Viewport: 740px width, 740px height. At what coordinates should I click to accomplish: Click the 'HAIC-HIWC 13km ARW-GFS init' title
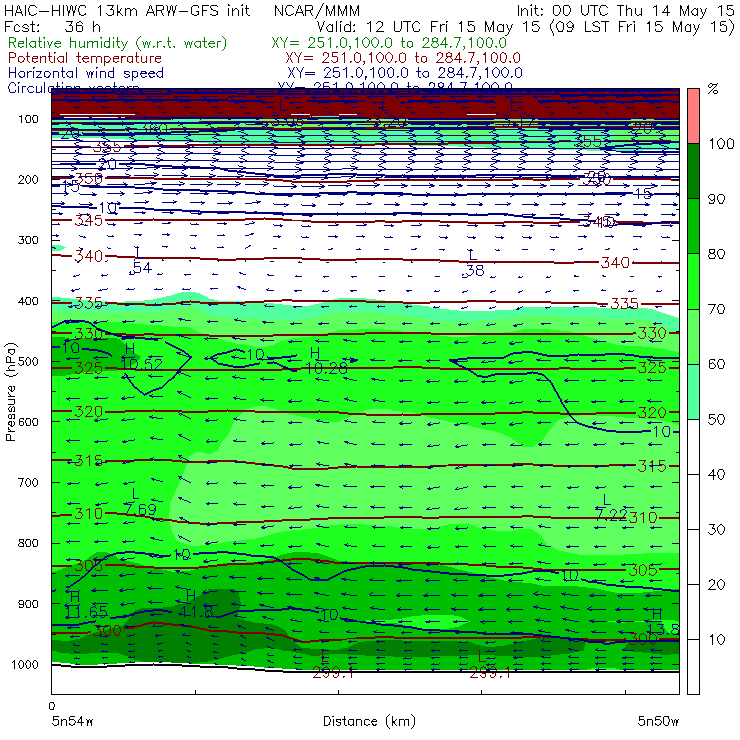pyautogui.click(x=127, y=10)
